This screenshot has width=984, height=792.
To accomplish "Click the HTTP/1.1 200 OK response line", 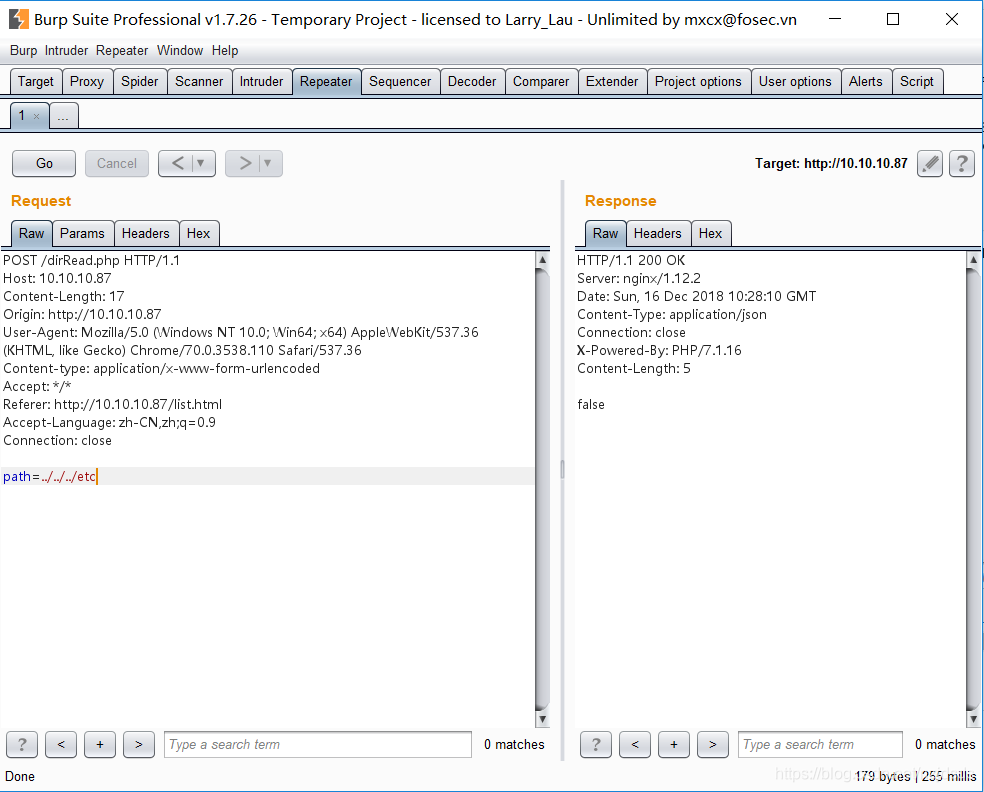I will pyautogui.click(x=631, y=260).
